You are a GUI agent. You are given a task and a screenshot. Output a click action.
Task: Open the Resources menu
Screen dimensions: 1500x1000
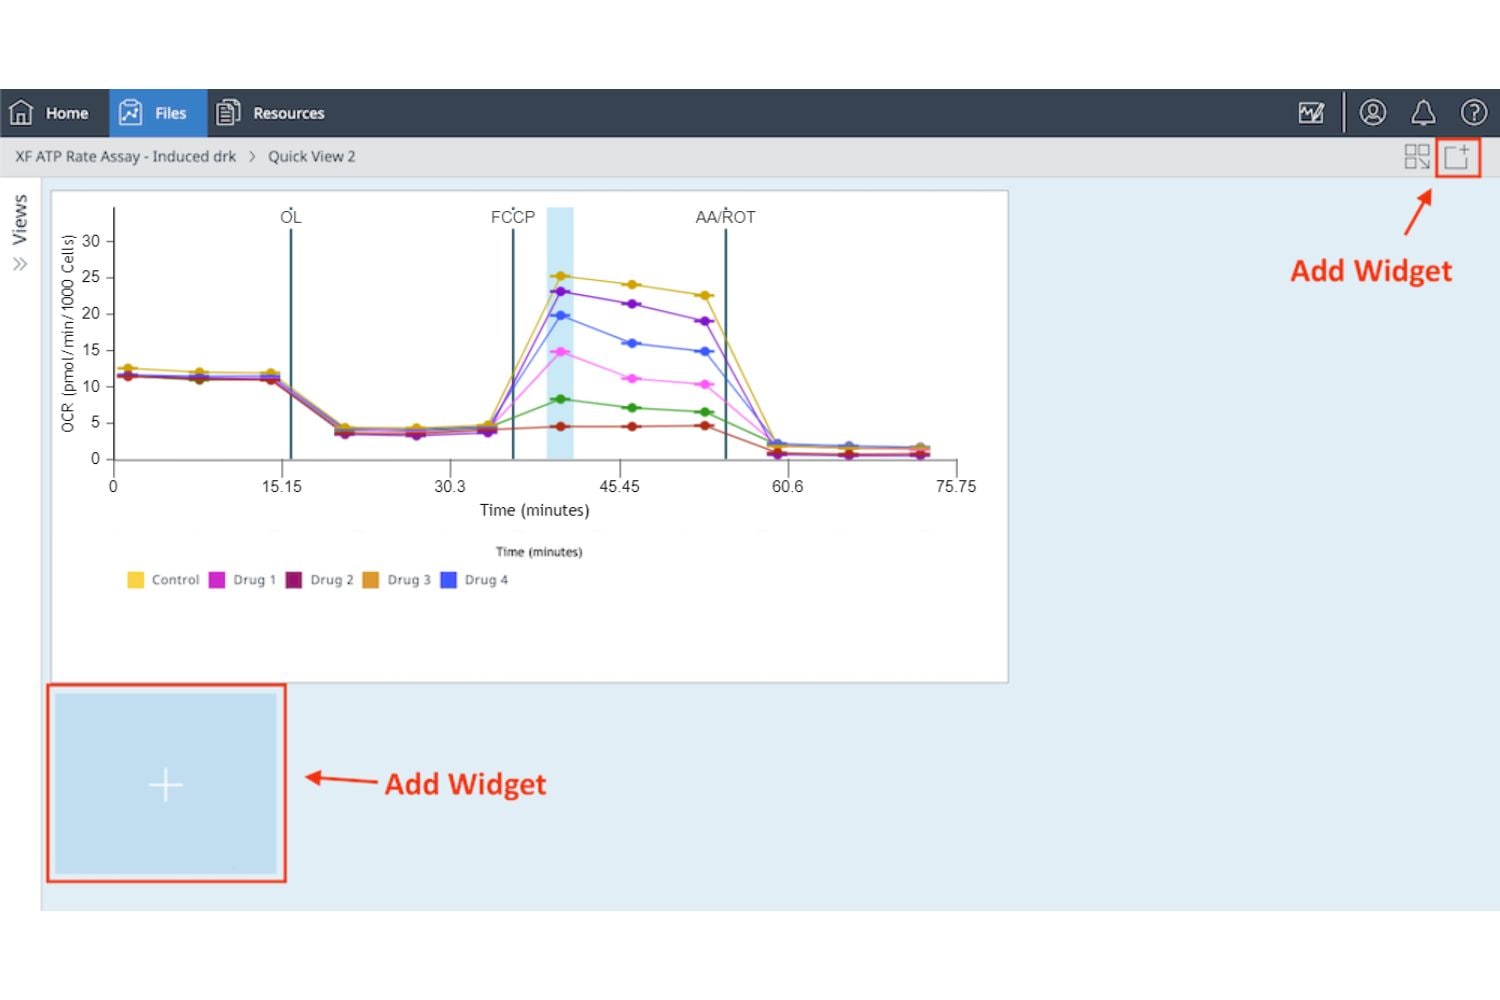[x=271, y=113]
